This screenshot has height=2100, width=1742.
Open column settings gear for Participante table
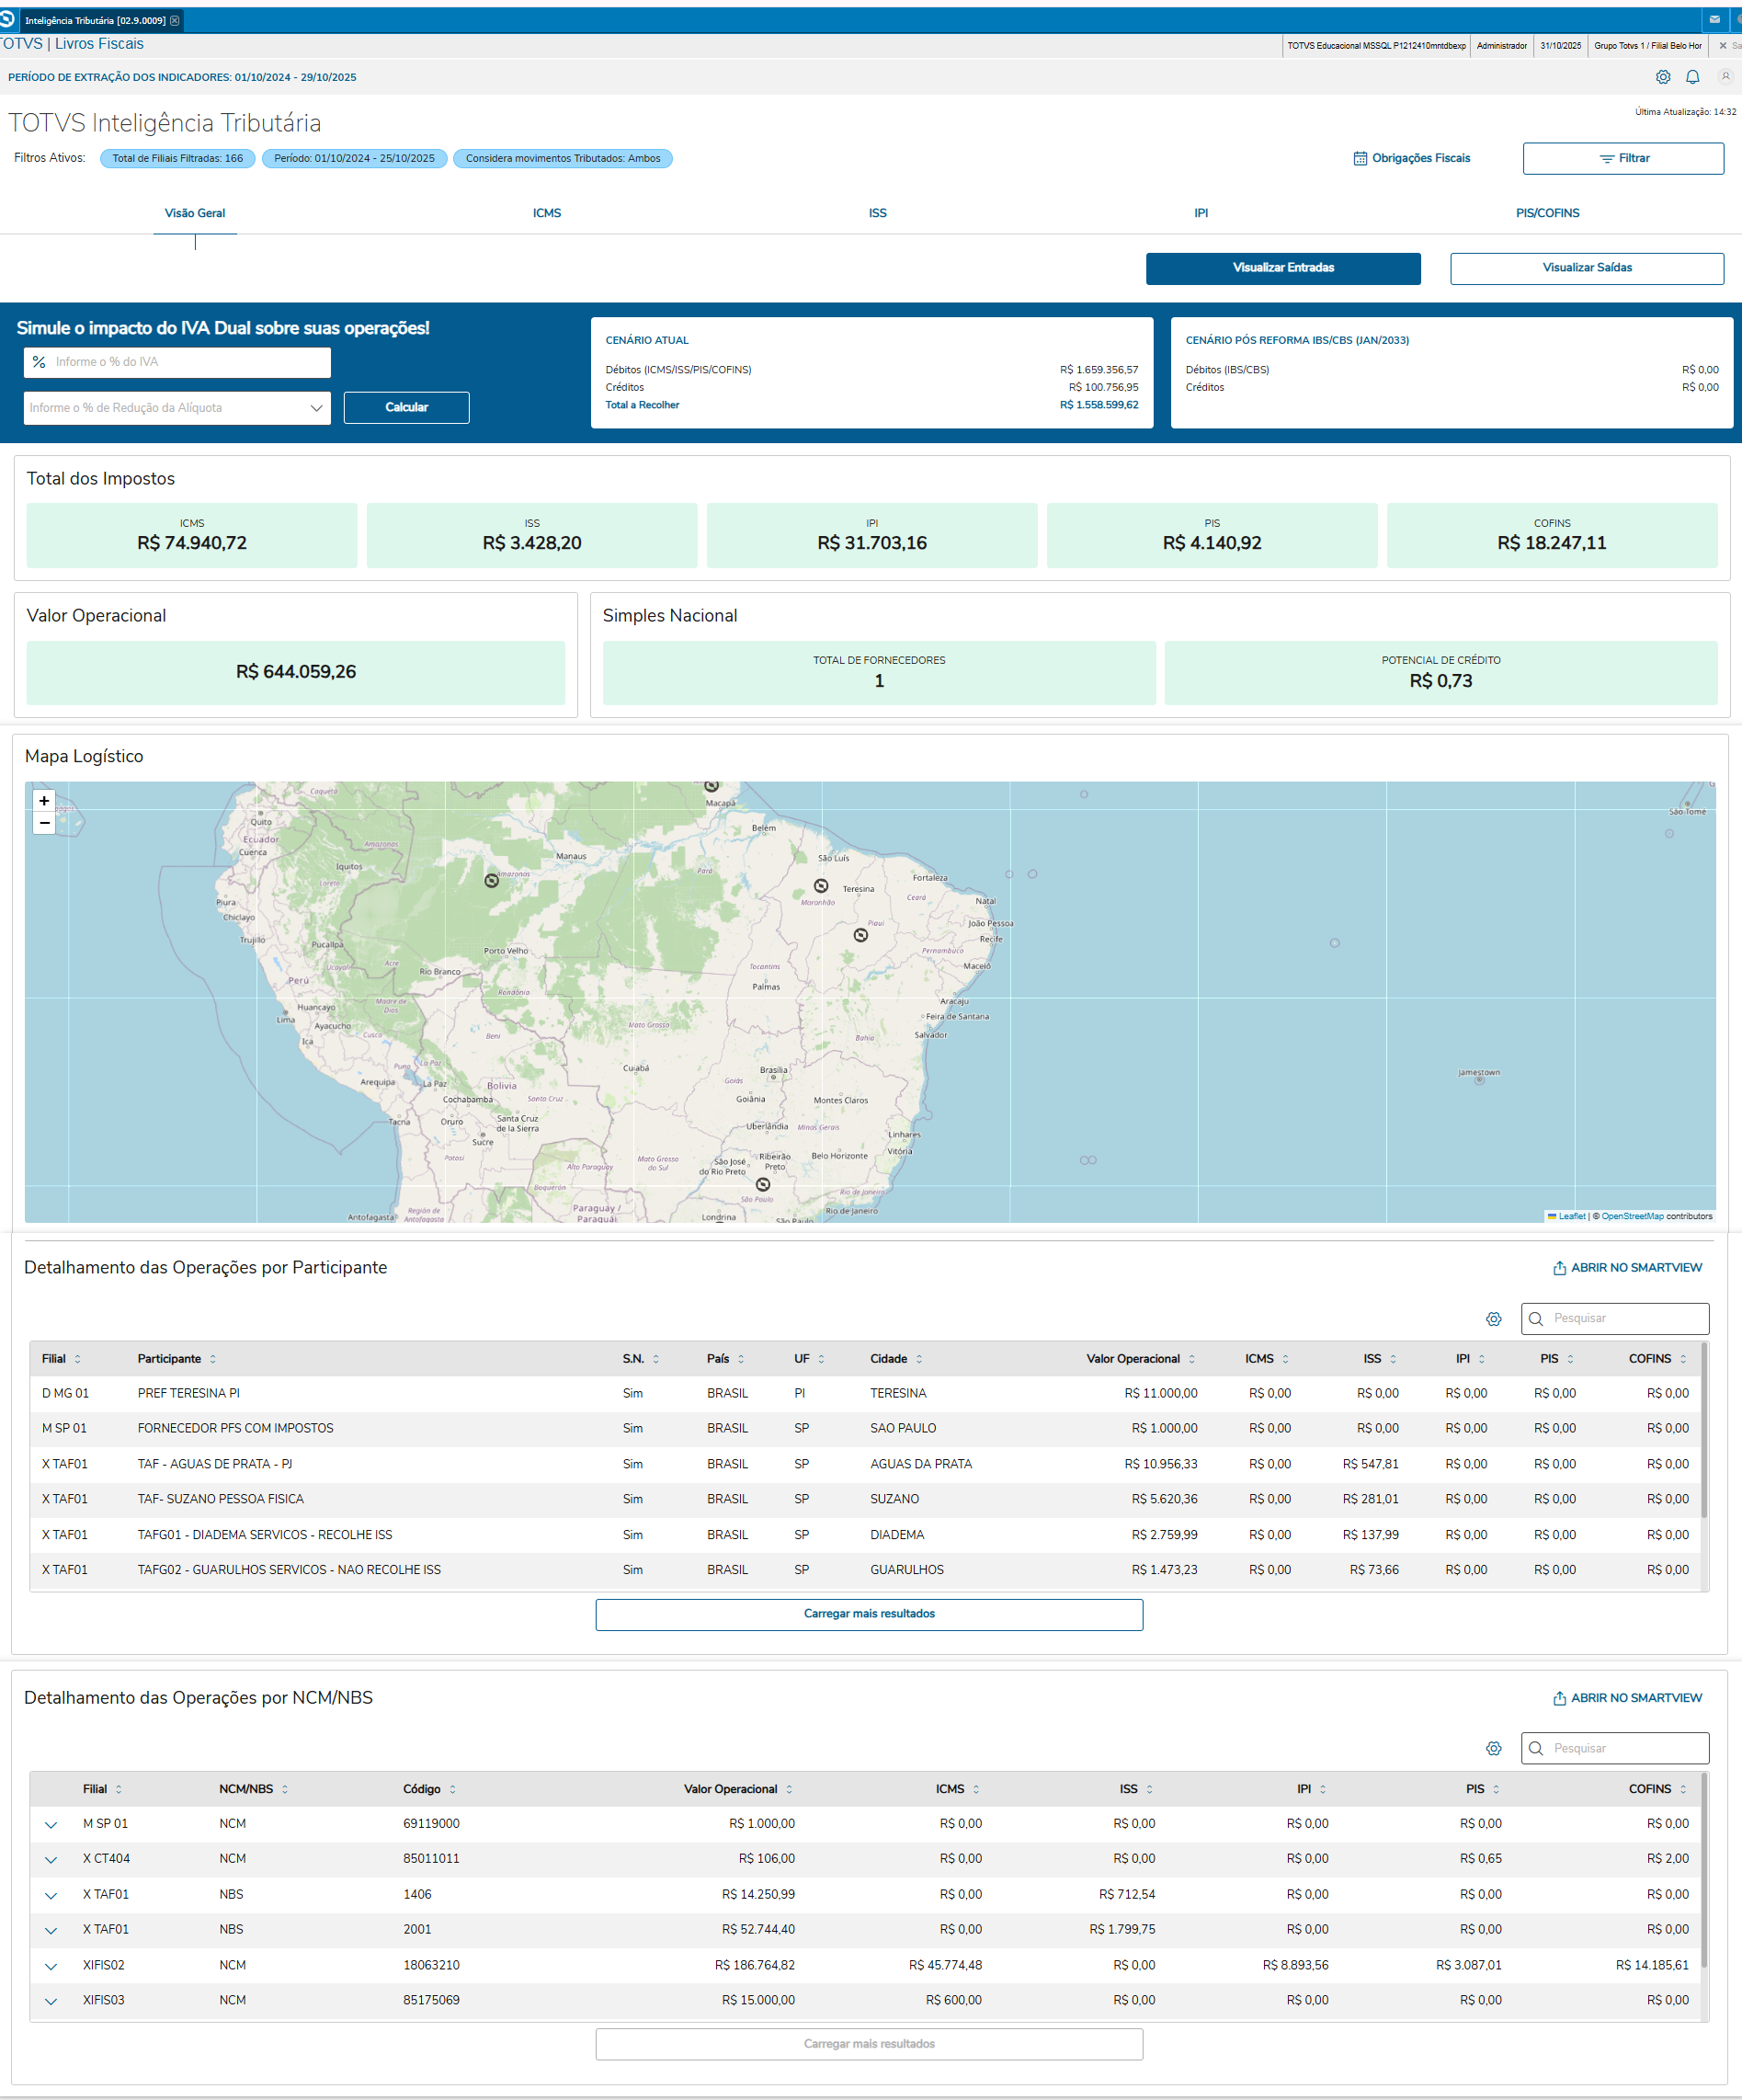[x=1494, y=1319]
